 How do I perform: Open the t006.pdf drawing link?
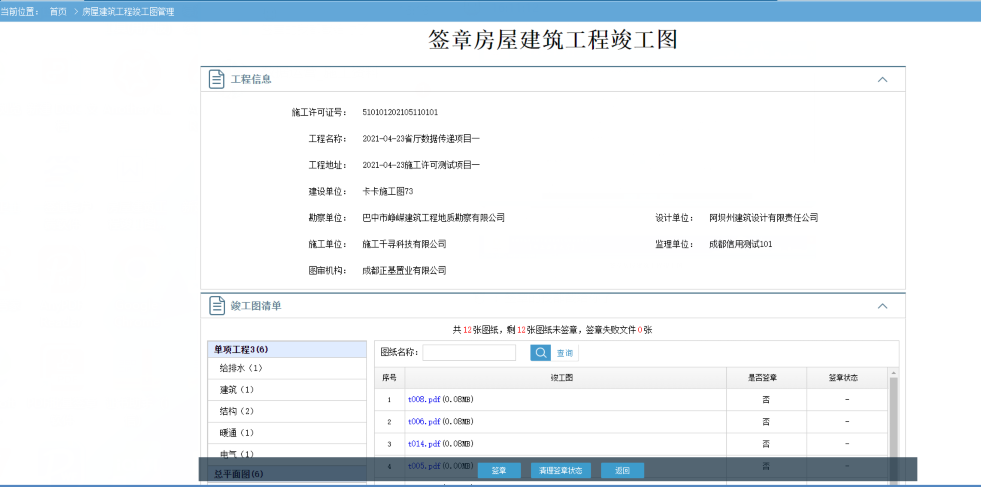coord(424,422)
